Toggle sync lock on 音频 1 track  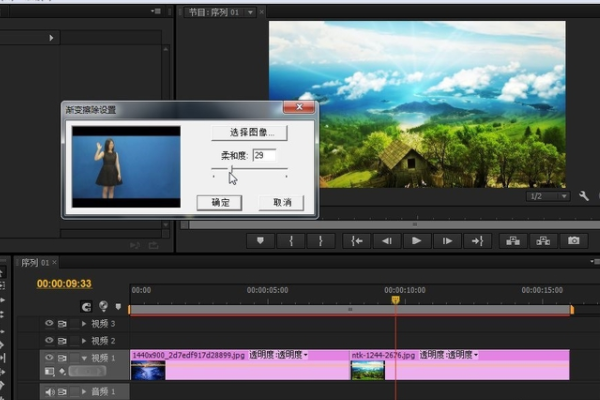tap(62, 392)
